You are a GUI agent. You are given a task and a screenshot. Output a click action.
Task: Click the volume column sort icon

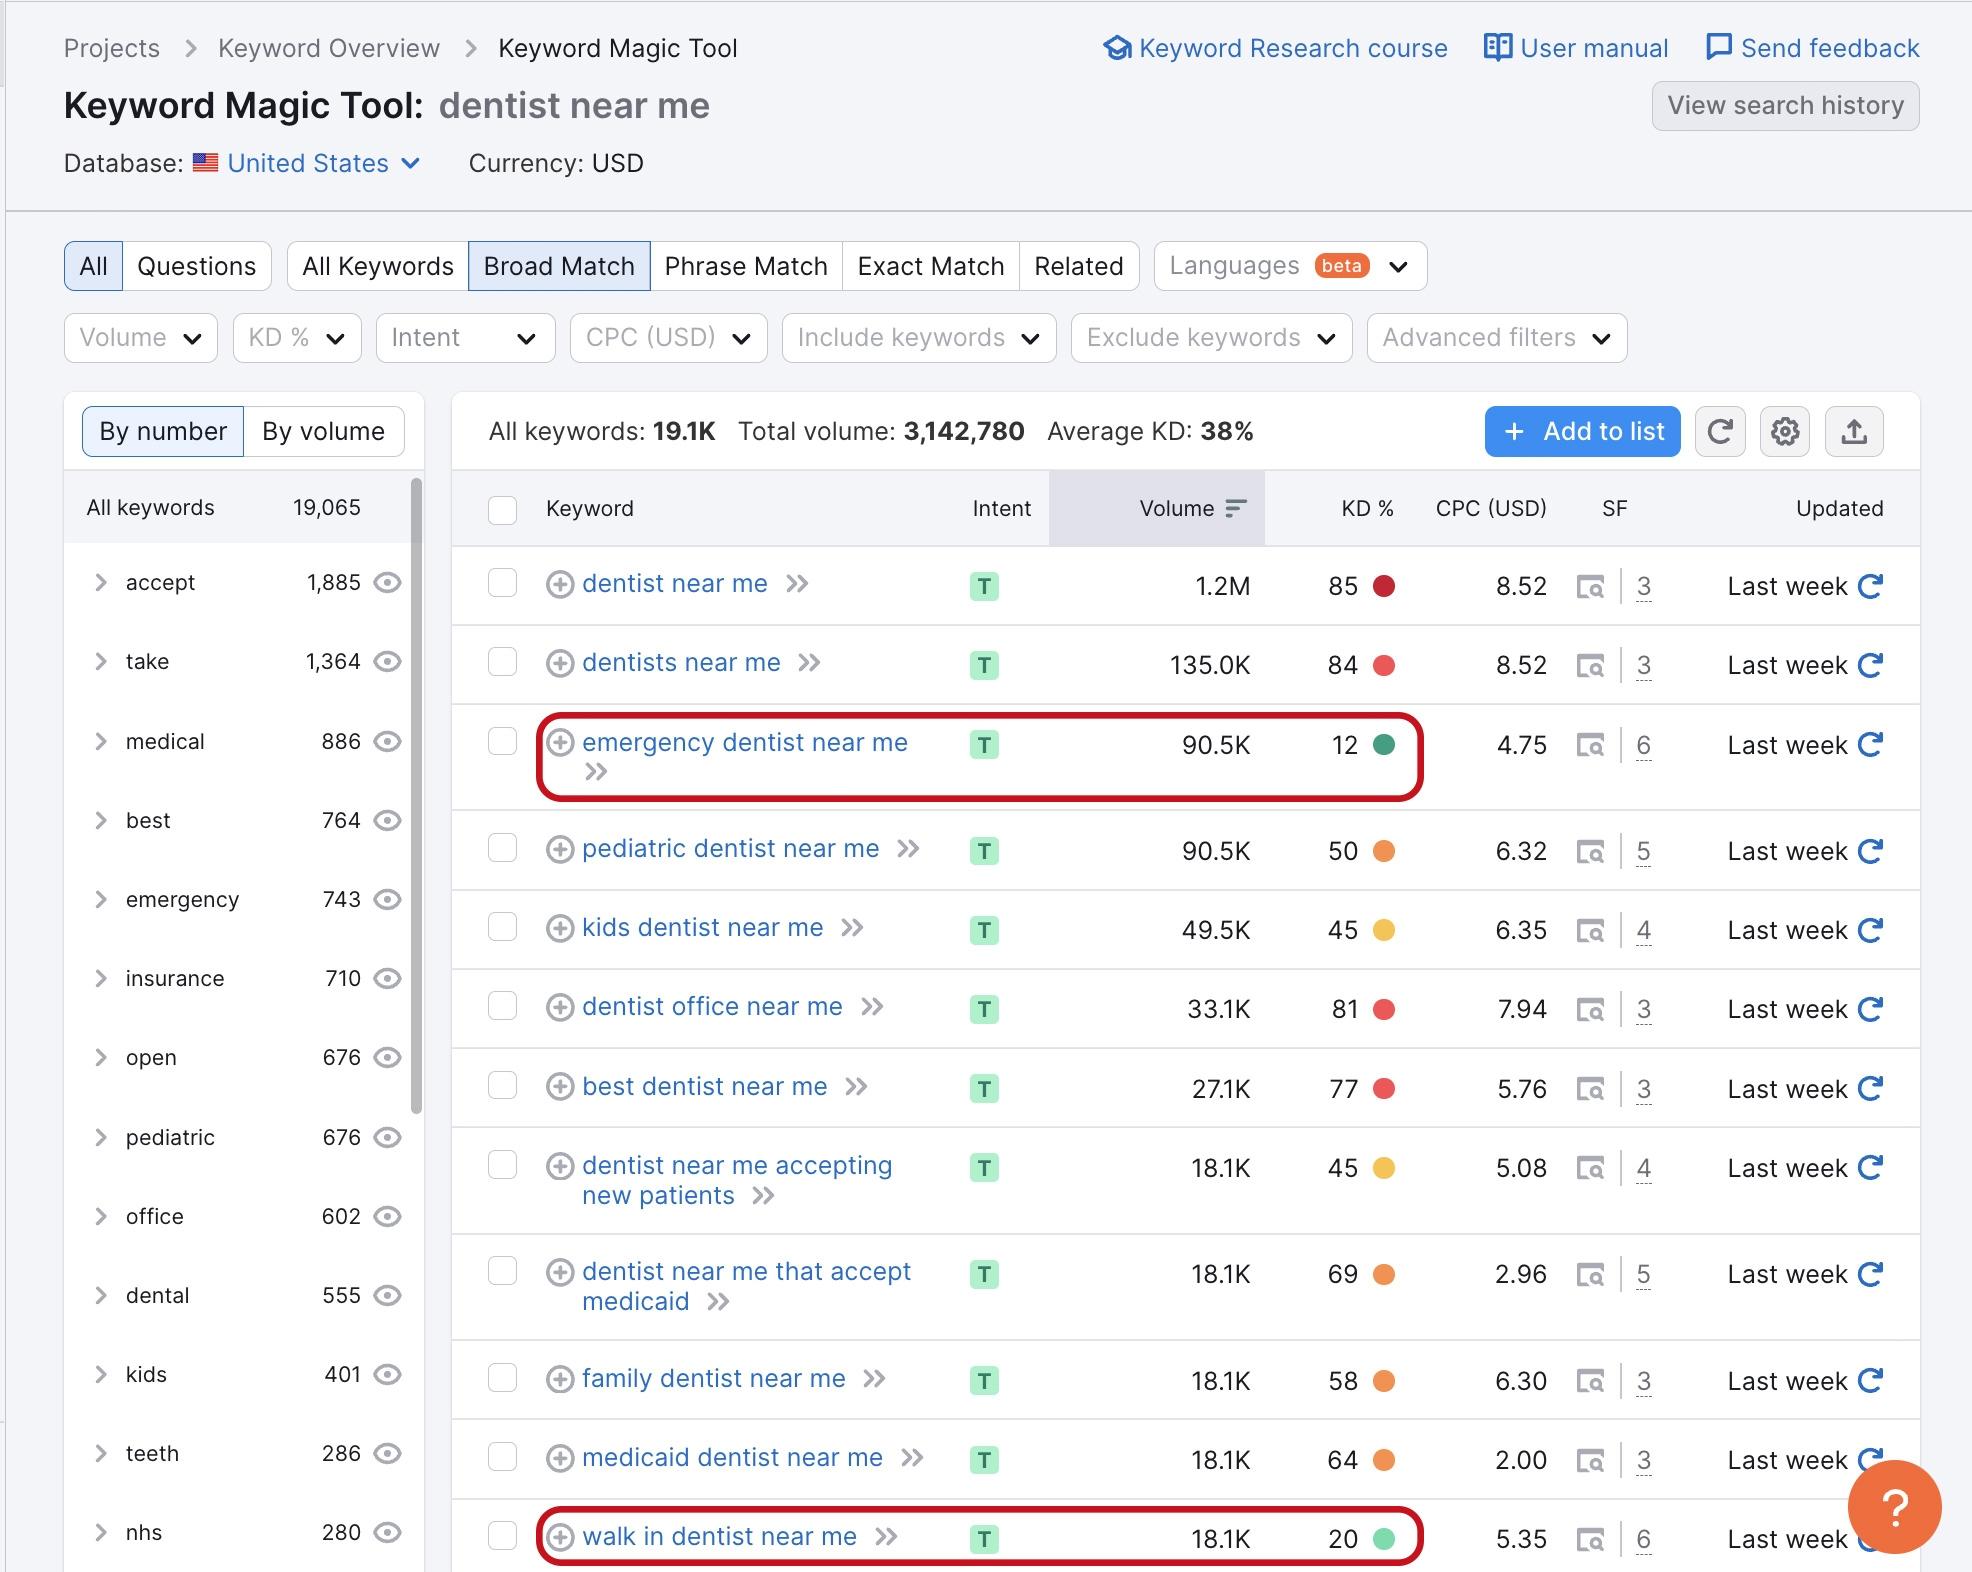click(x=1236, y=508)
